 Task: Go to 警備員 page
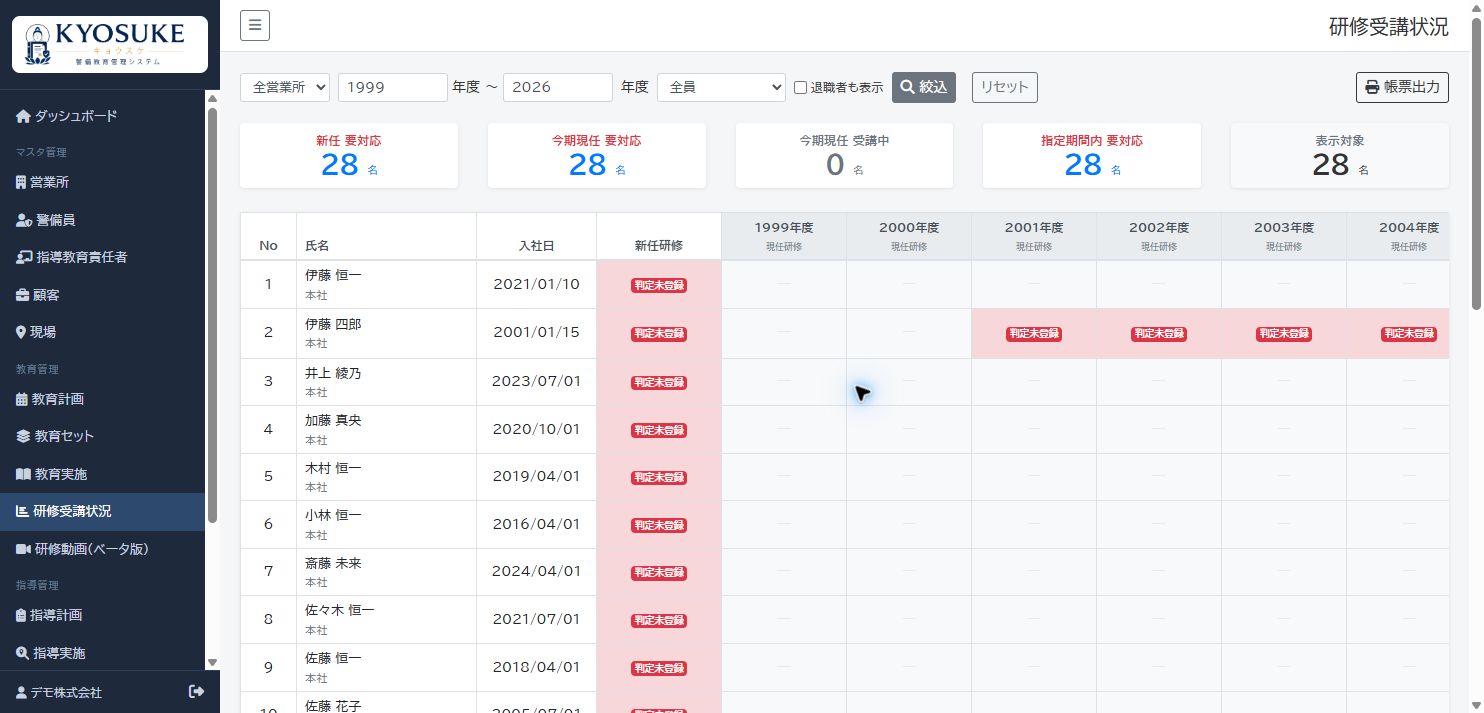(46, 219)
